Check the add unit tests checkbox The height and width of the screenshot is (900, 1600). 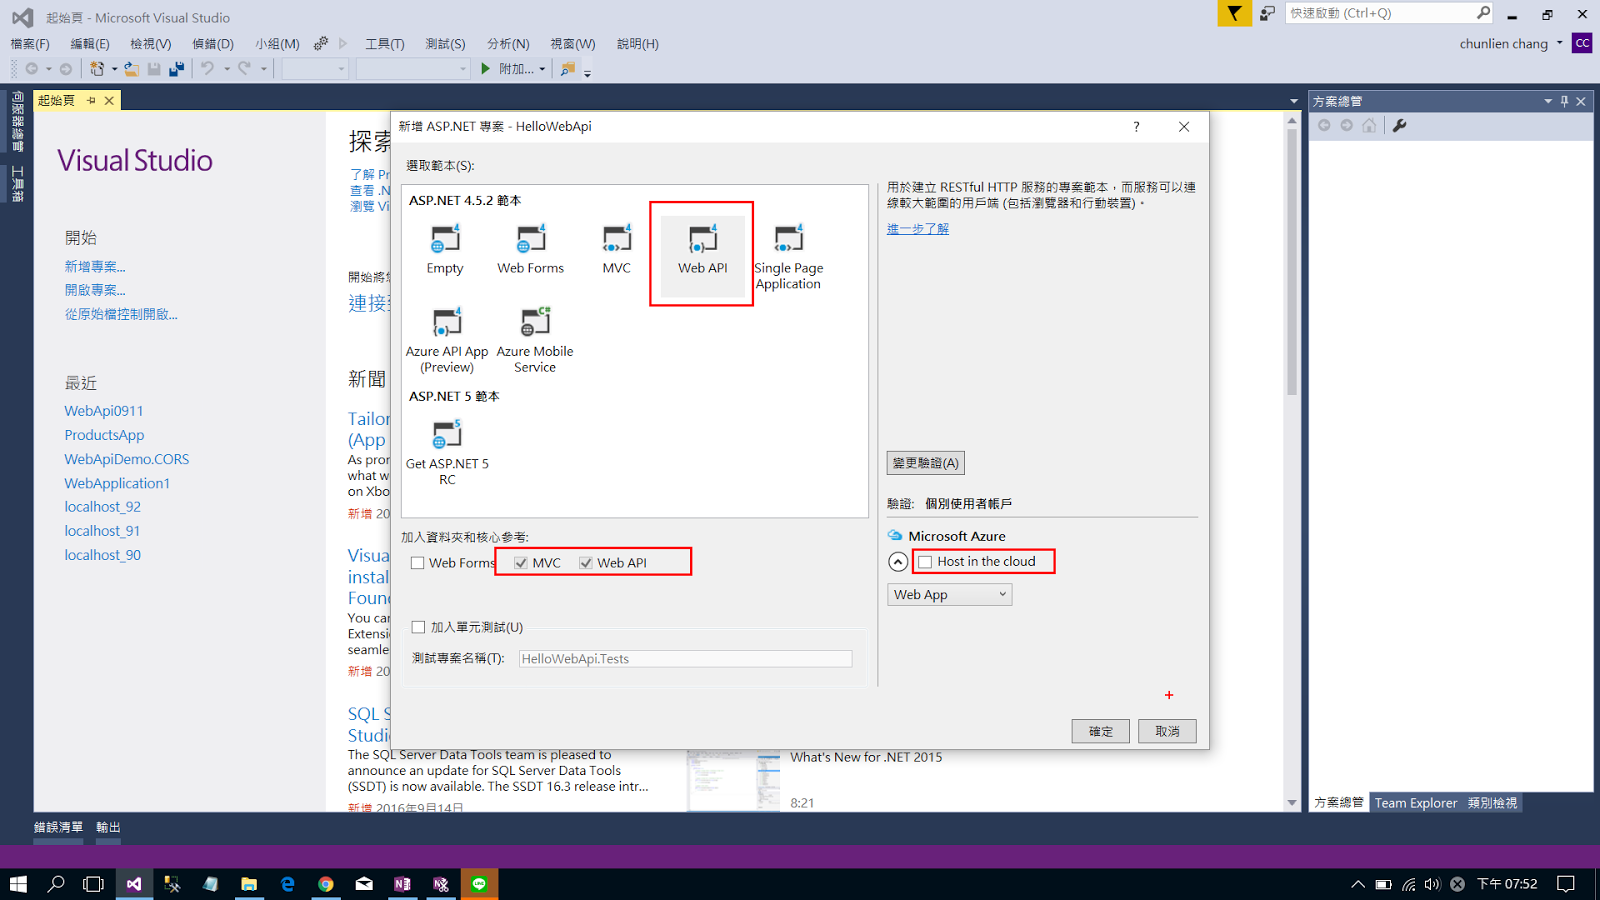click(418, 627)
